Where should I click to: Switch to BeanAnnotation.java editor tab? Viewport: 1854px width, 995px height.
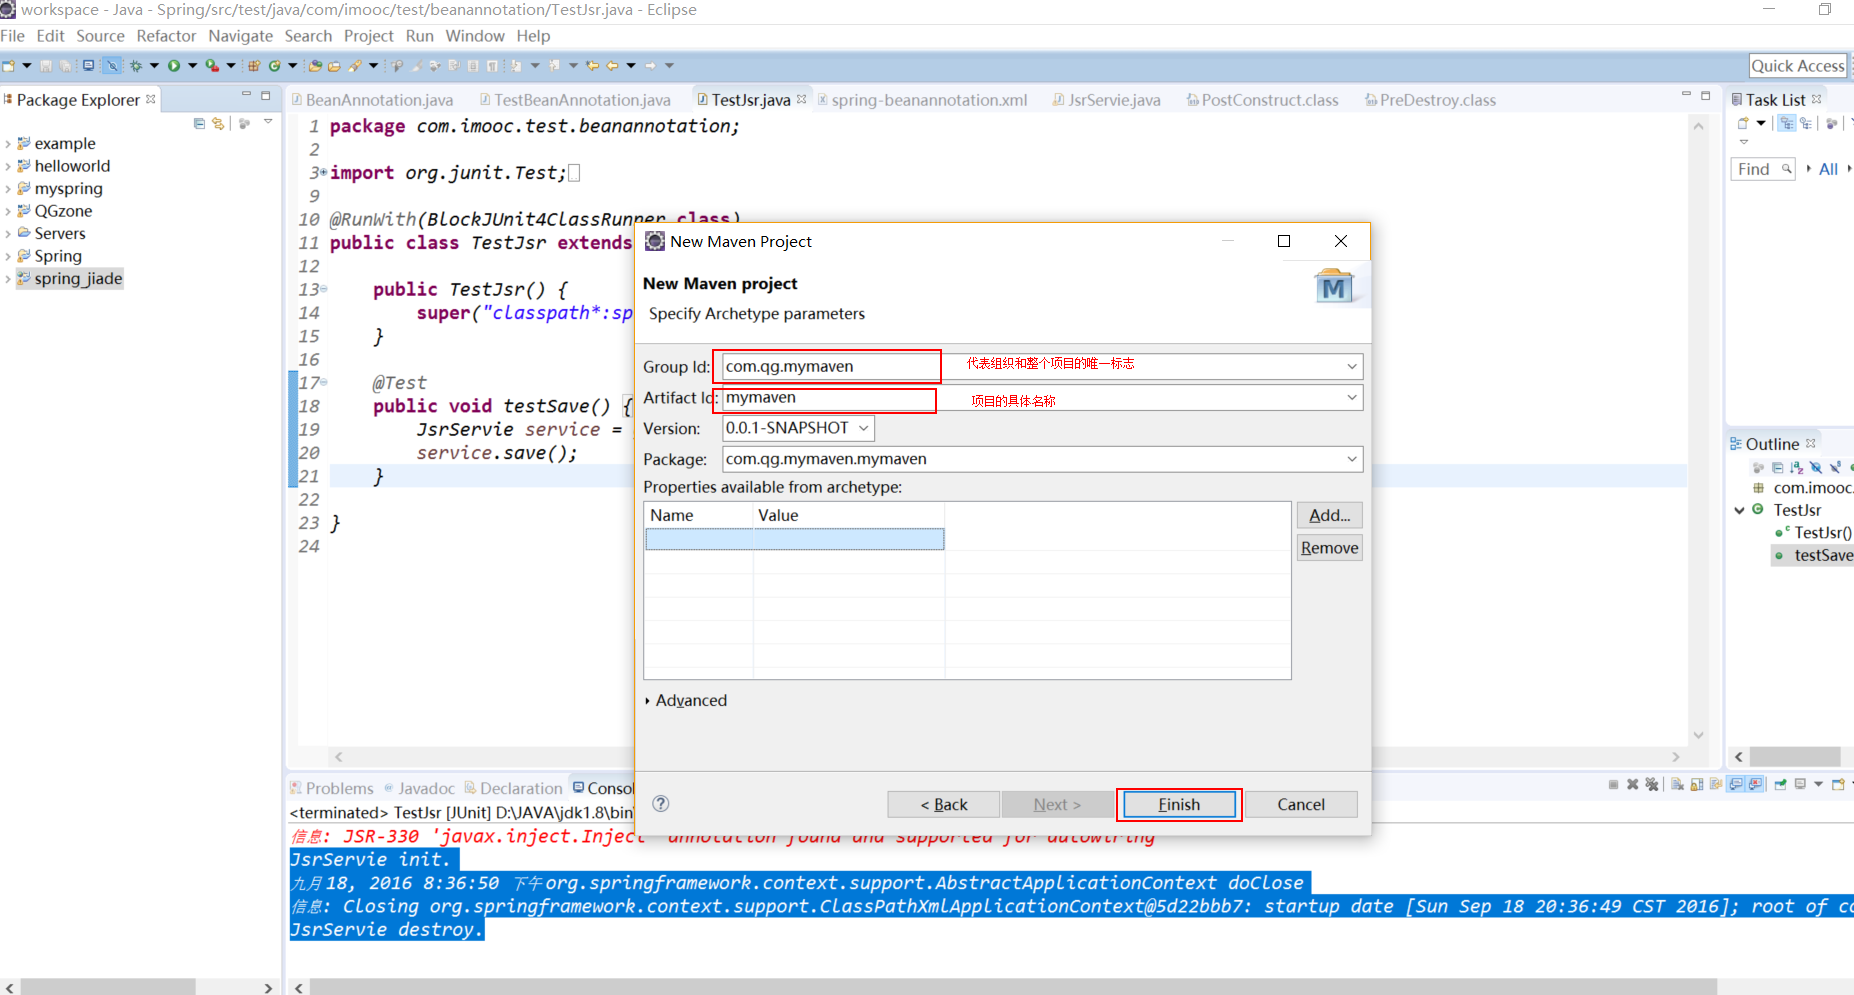click(x=372, y=100)
